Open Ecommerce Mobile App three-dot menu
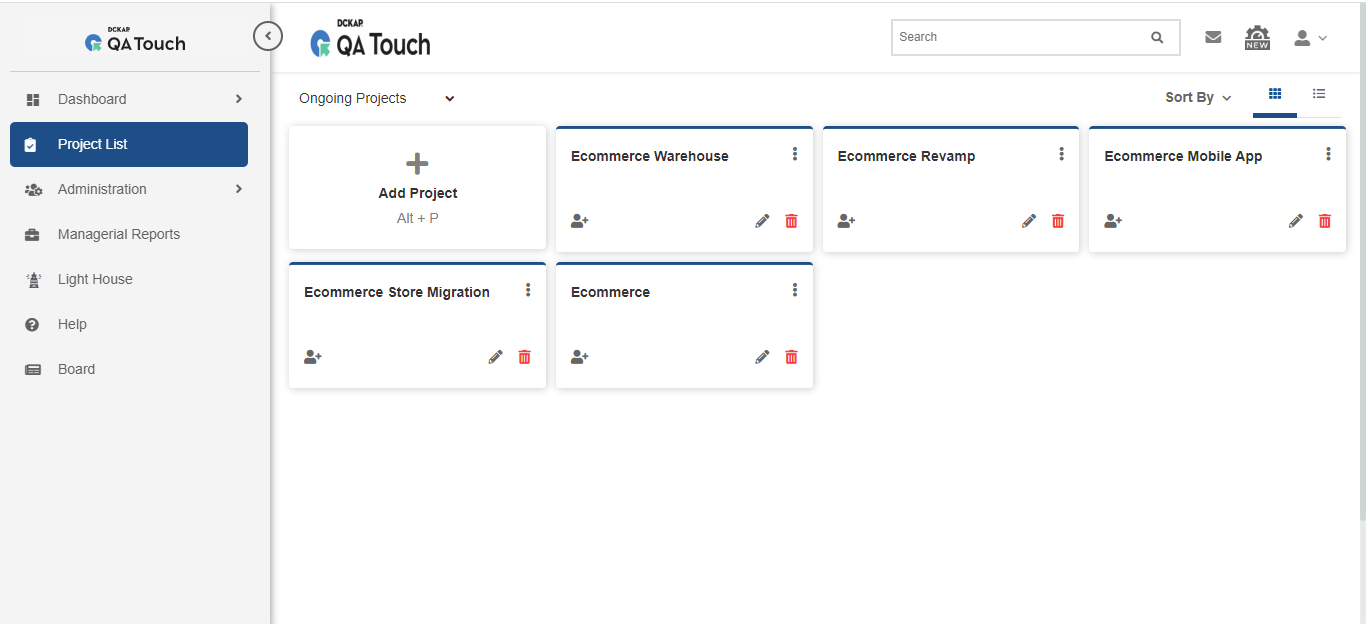The width and height of the screenshot is (1366, 624). pyautogui.click(x=1329, y=154)
